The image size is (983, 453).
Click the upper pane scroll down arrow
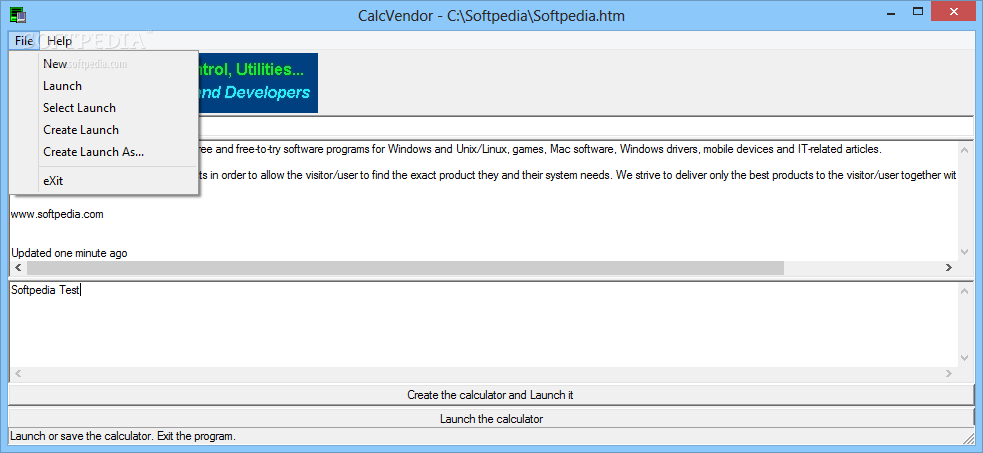pos(965,251)
